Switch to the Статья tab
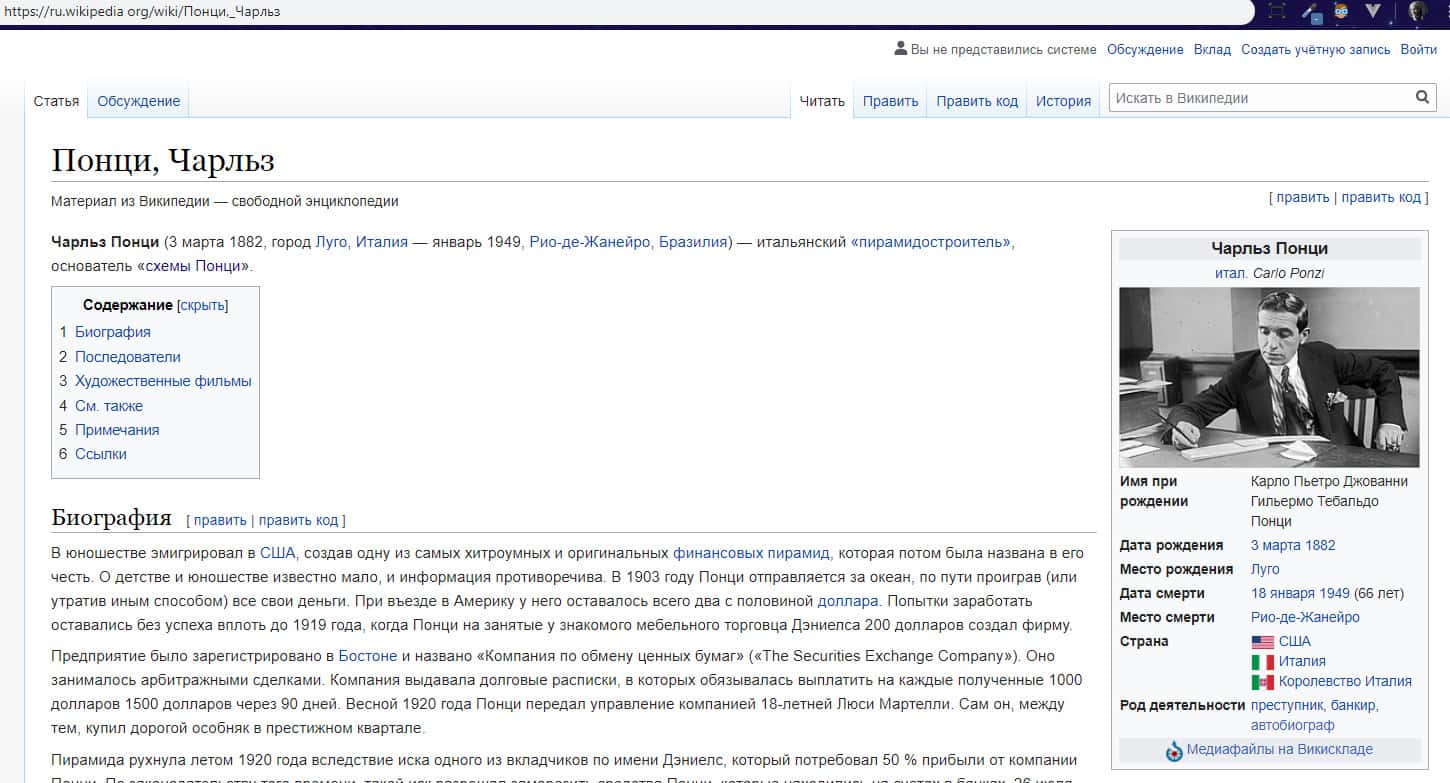This screenshot has height=783, width=1450. (x=56, y=101)
